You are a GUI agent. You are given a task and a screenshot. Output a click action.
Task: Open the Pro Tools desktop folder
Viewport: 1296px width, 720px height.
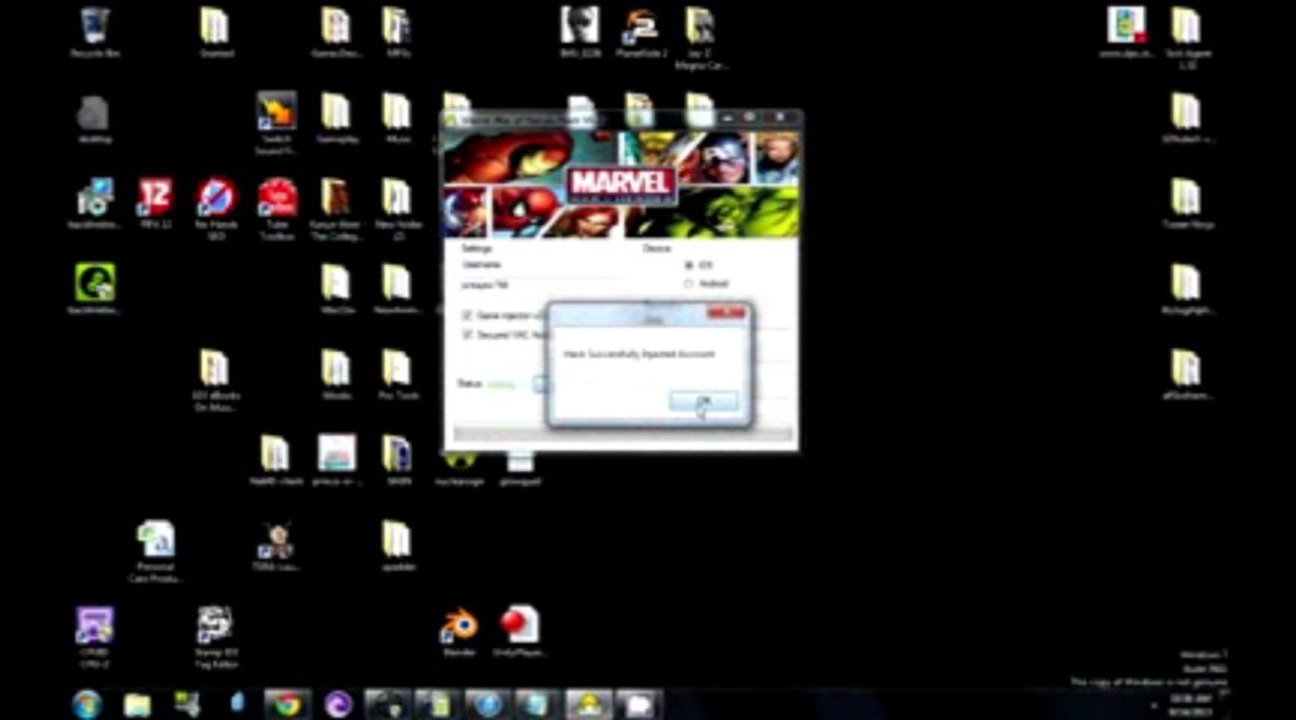[397, 374]
